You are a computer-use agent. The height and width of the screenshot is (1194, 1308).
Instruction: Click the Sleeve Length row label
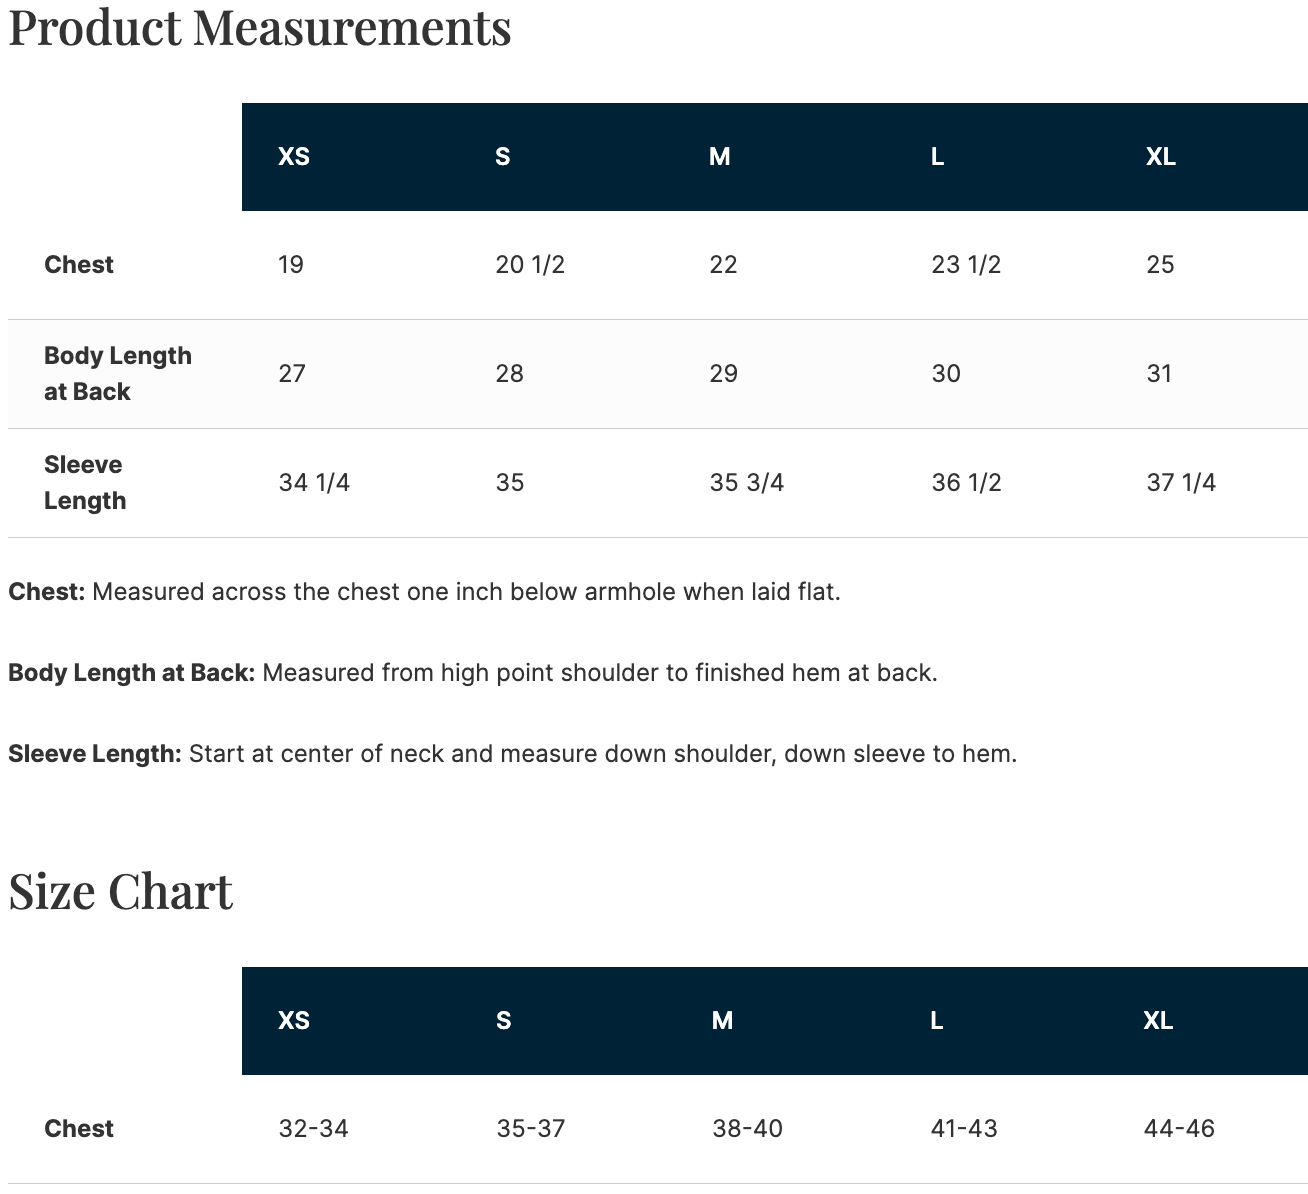[x=85, y=483]
